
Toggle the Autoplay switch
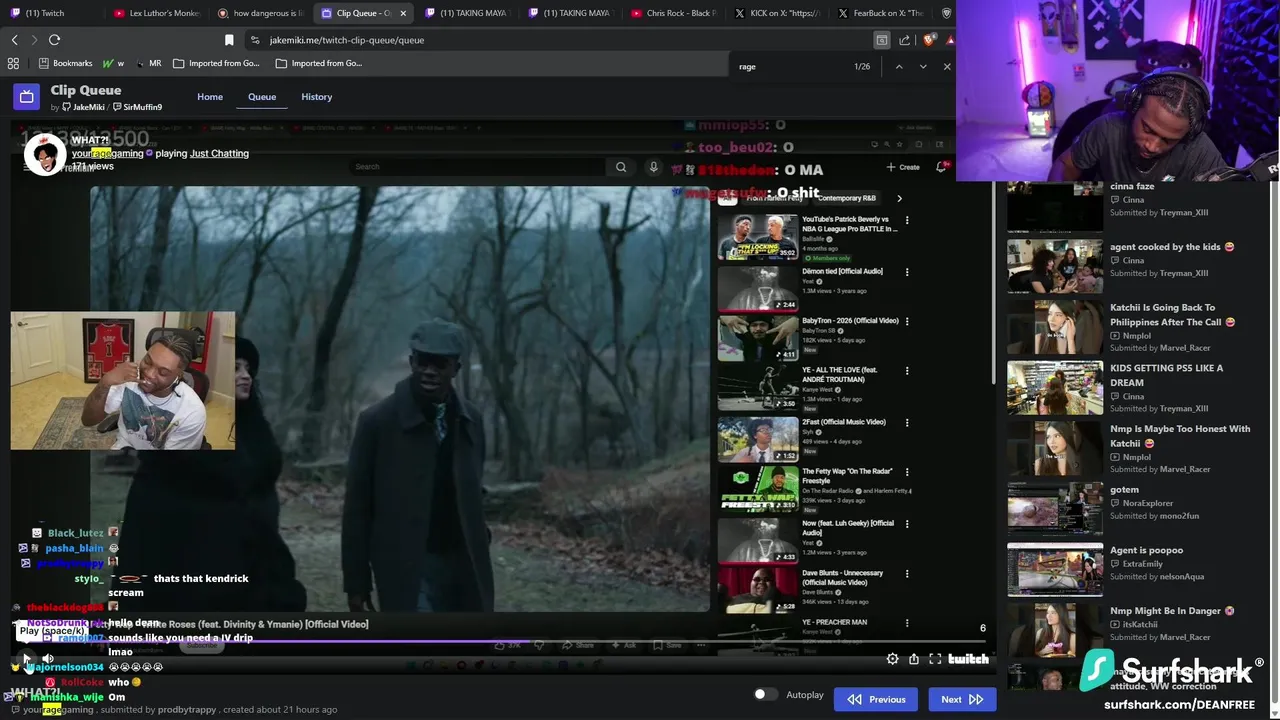pos(765,694)
